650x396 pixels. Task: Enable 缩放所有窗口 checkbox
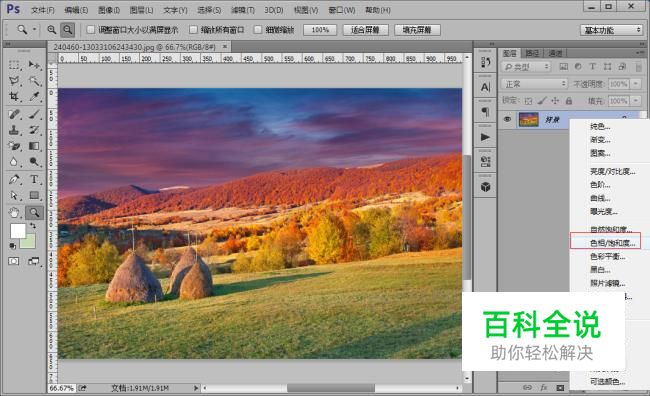click(x=193, y=29)
